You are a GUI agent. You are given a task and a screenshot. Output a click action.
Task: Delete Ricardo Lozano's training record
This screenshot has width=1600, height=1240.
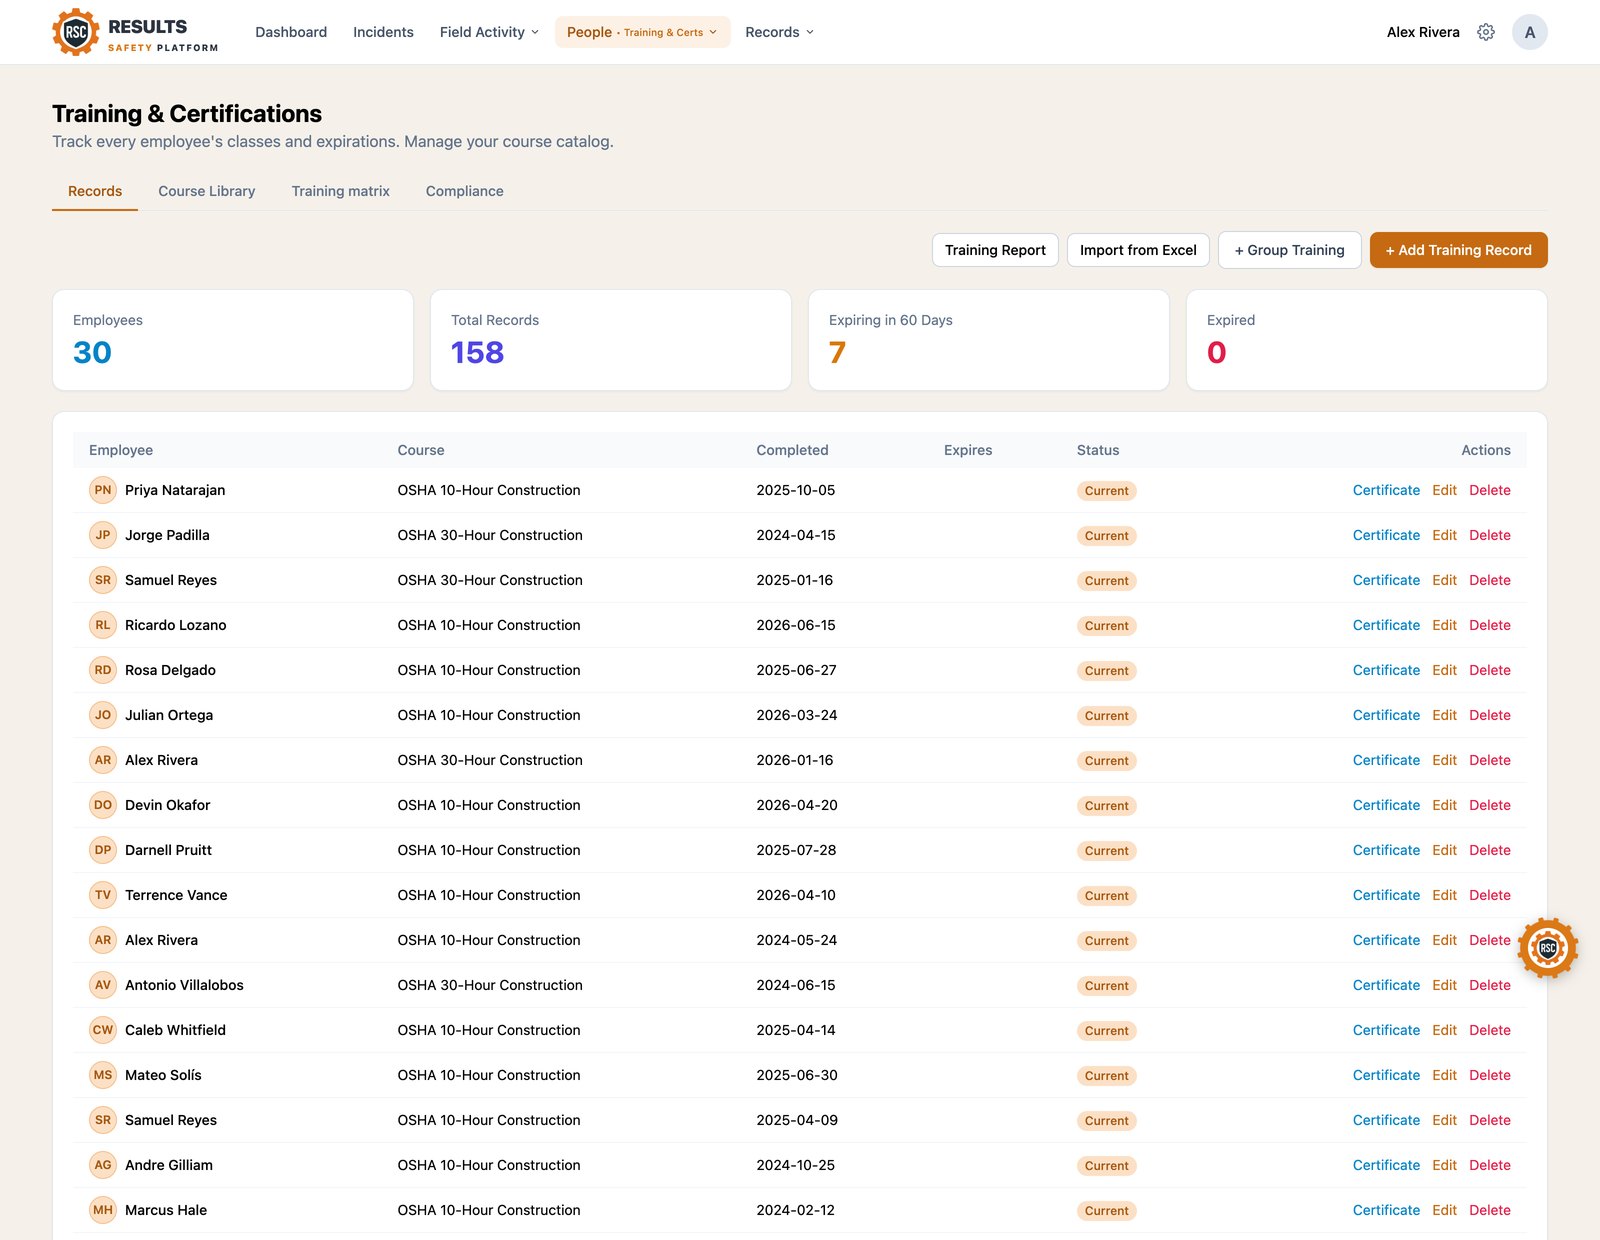[x=1489, y=625]
